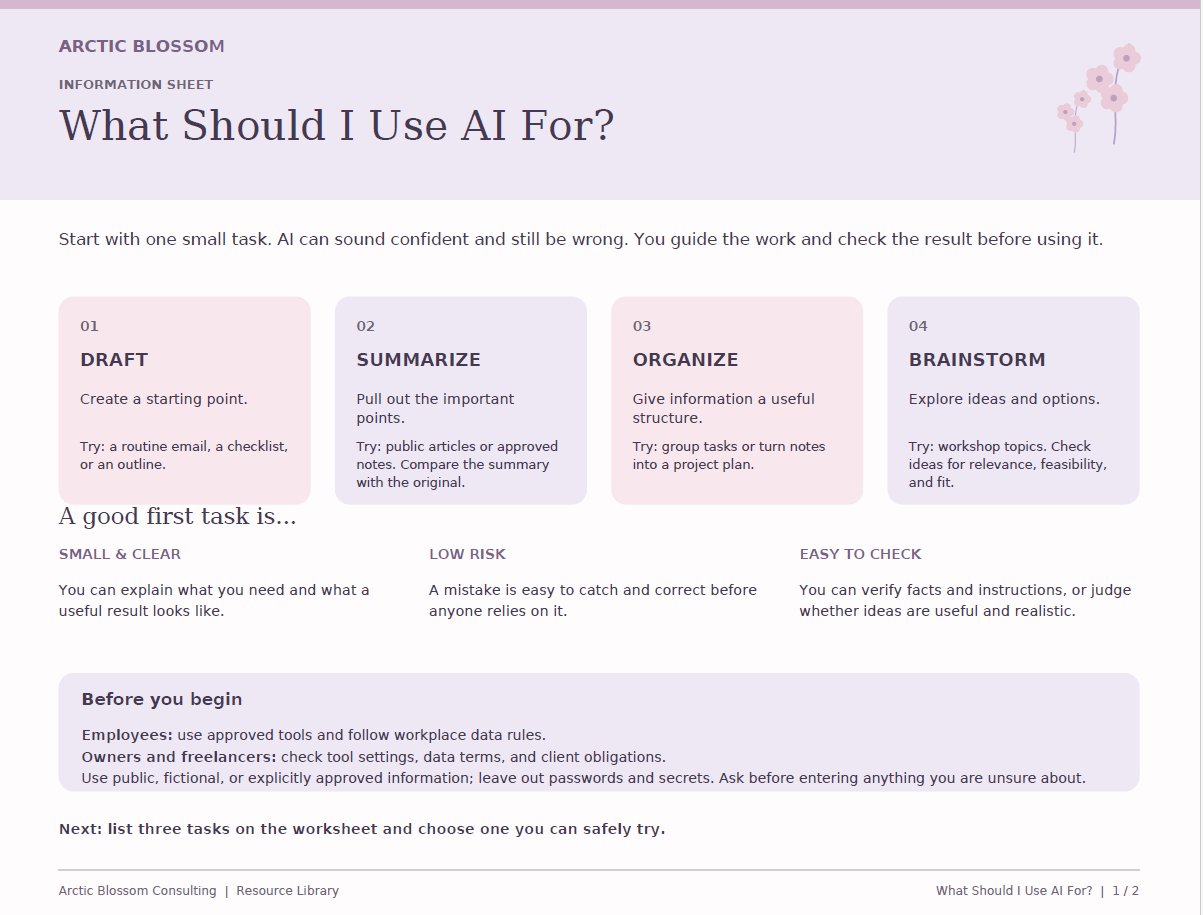Click the number 04 on the Brainstorm card
The image size is (1203, 915).
coord(918,326)
